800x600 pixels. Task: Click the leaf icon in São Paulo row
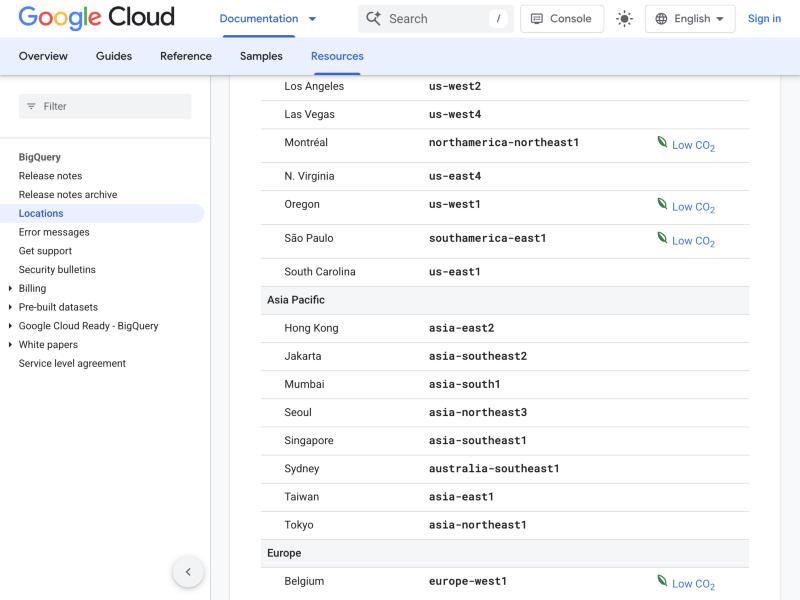coord(662,238)
